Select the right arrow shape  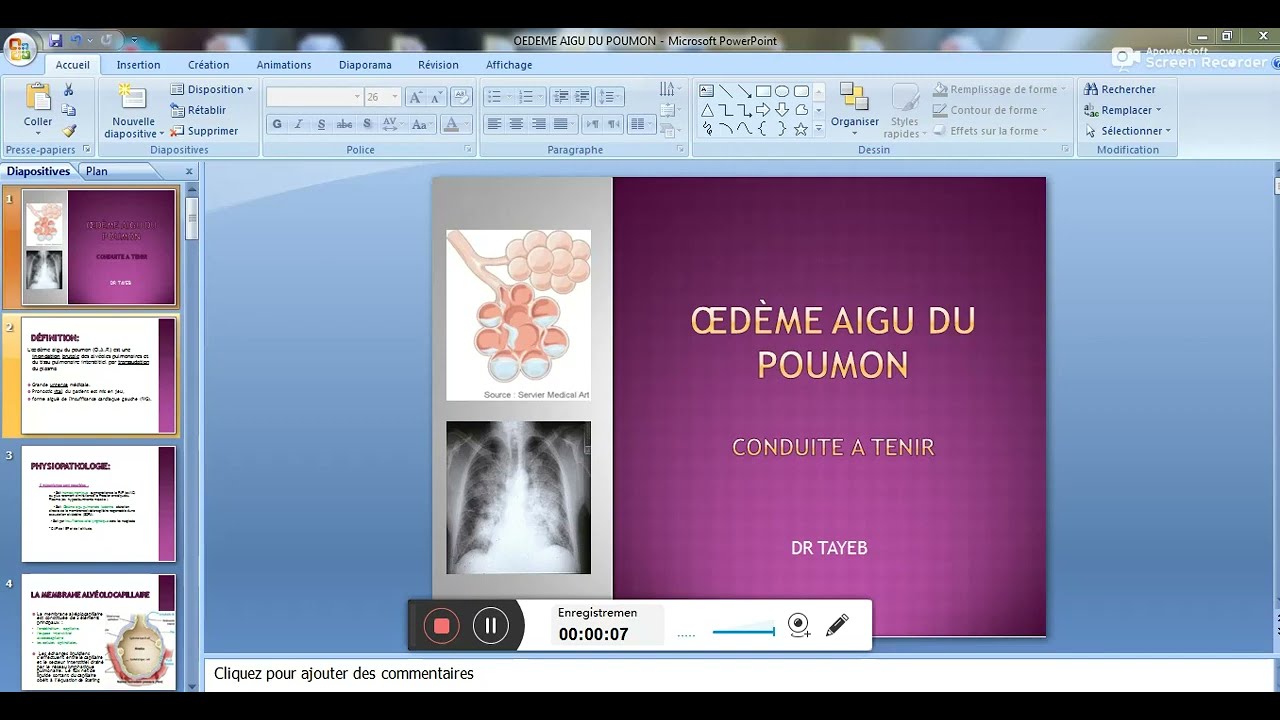[763, 110]
